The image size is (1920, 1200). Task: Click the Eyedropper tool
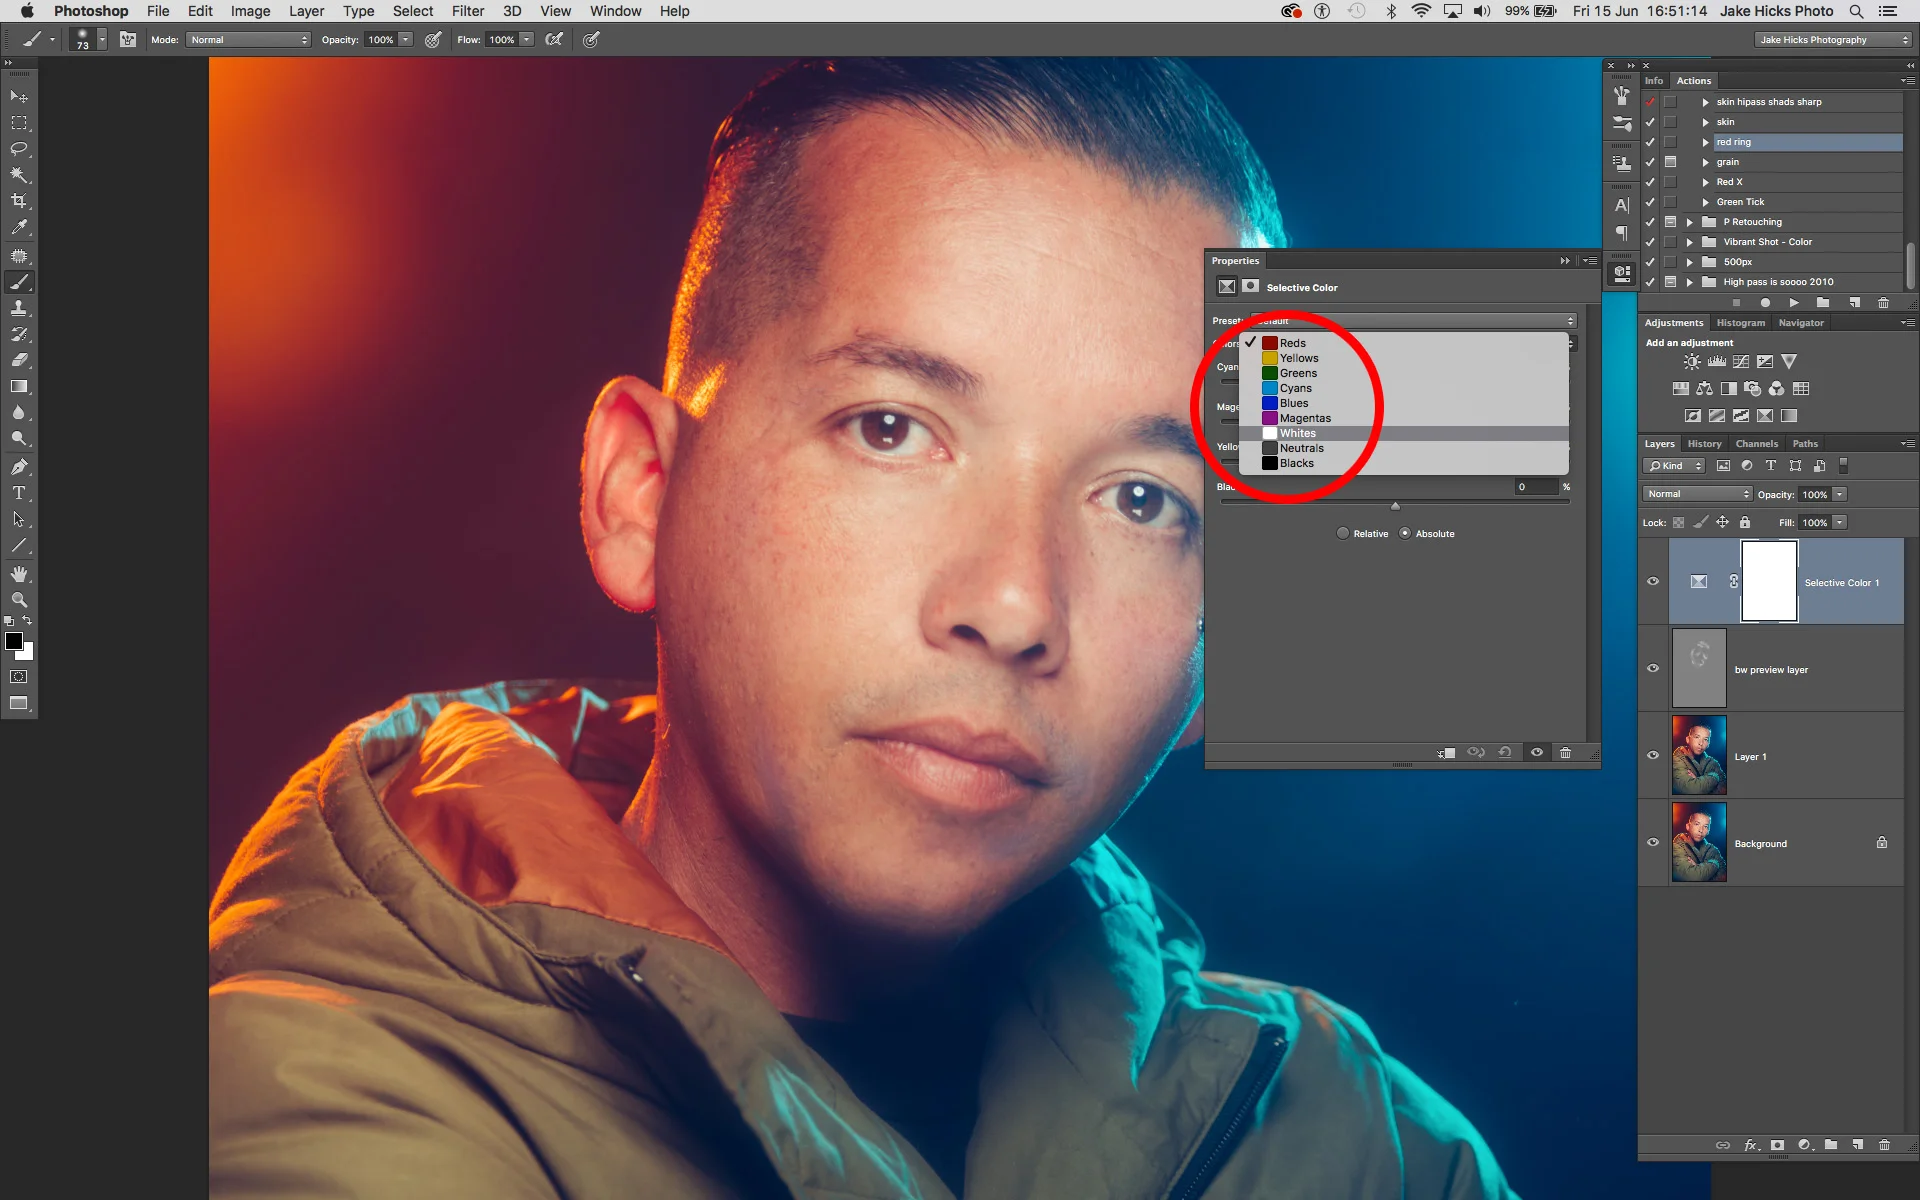point(19,227)
